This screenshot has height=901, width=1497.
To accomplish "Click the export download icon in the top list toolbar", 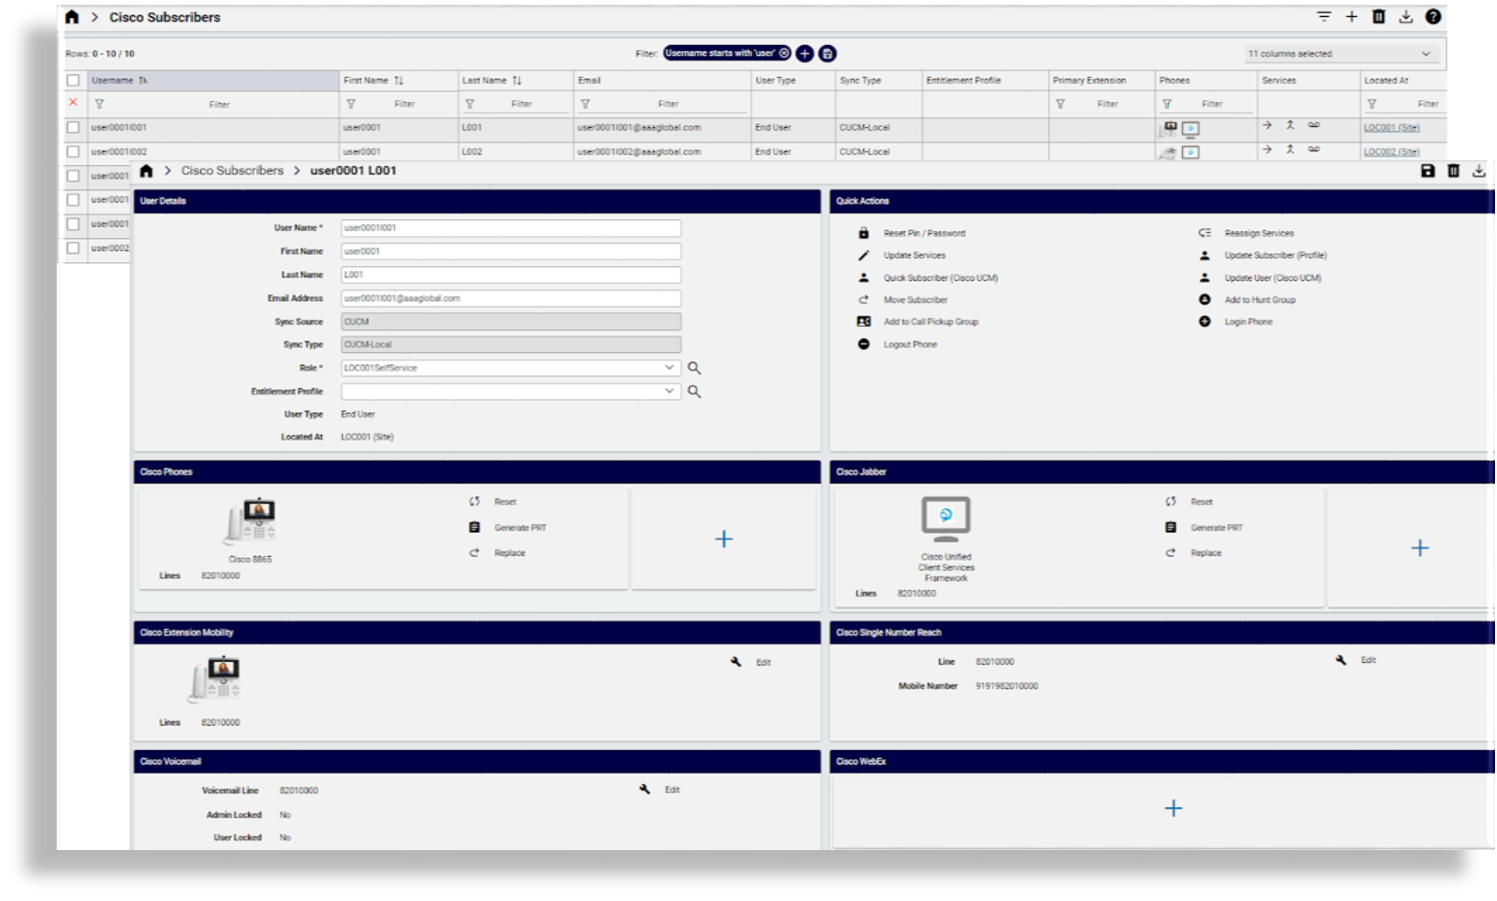I will pos(1406,17).
